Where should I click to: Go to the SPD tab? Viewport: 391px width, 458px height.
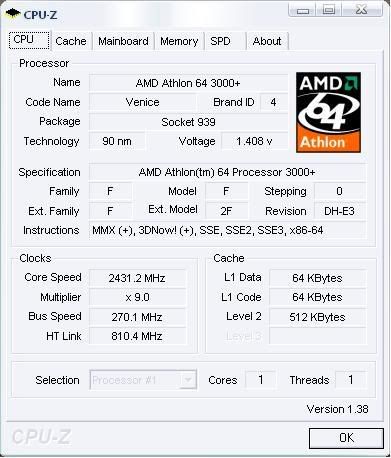click(220, 41)
